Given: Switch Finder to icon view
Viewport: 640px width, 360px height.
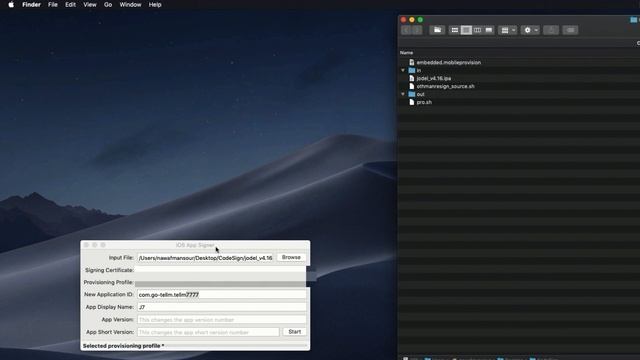Looking at the screenshot, I should pyautogui.click(x=454, y=30).
